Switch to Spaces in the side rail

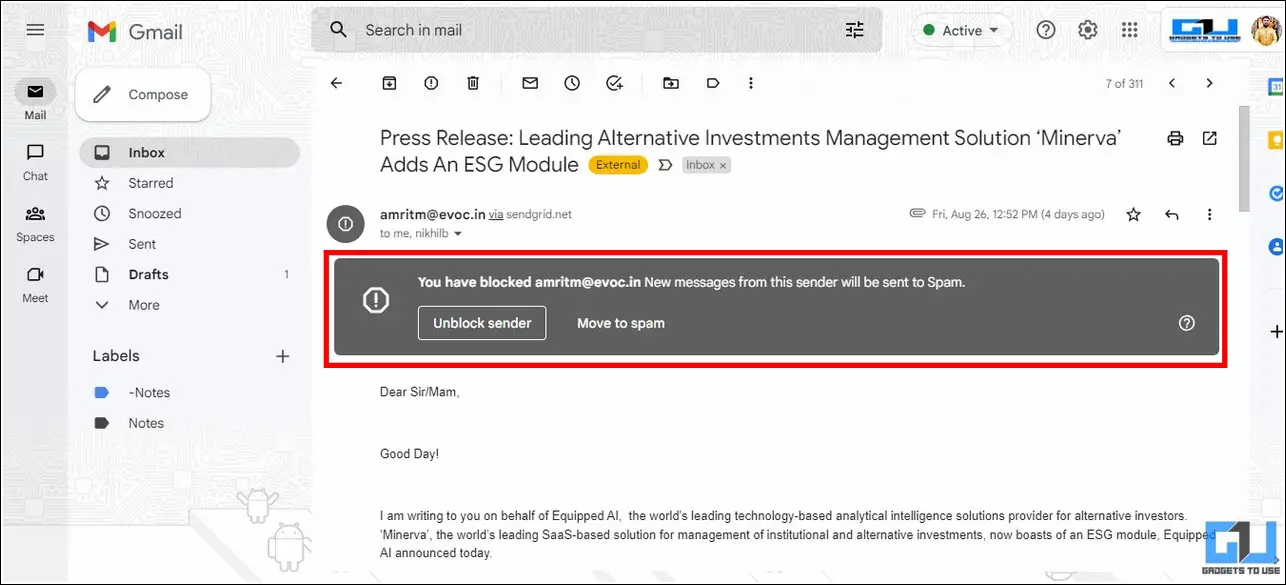click(x=35, y=223)
